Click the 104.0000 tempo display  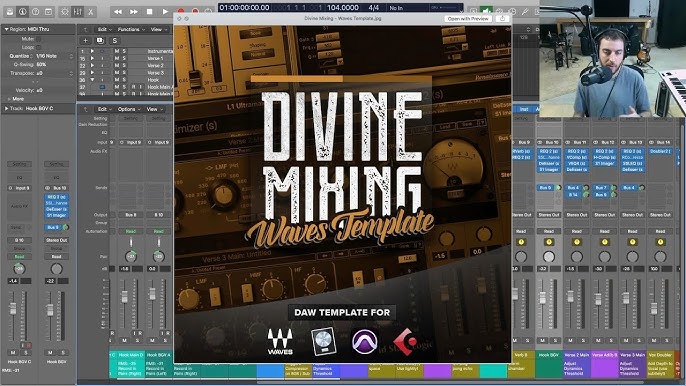coord(343,8)
